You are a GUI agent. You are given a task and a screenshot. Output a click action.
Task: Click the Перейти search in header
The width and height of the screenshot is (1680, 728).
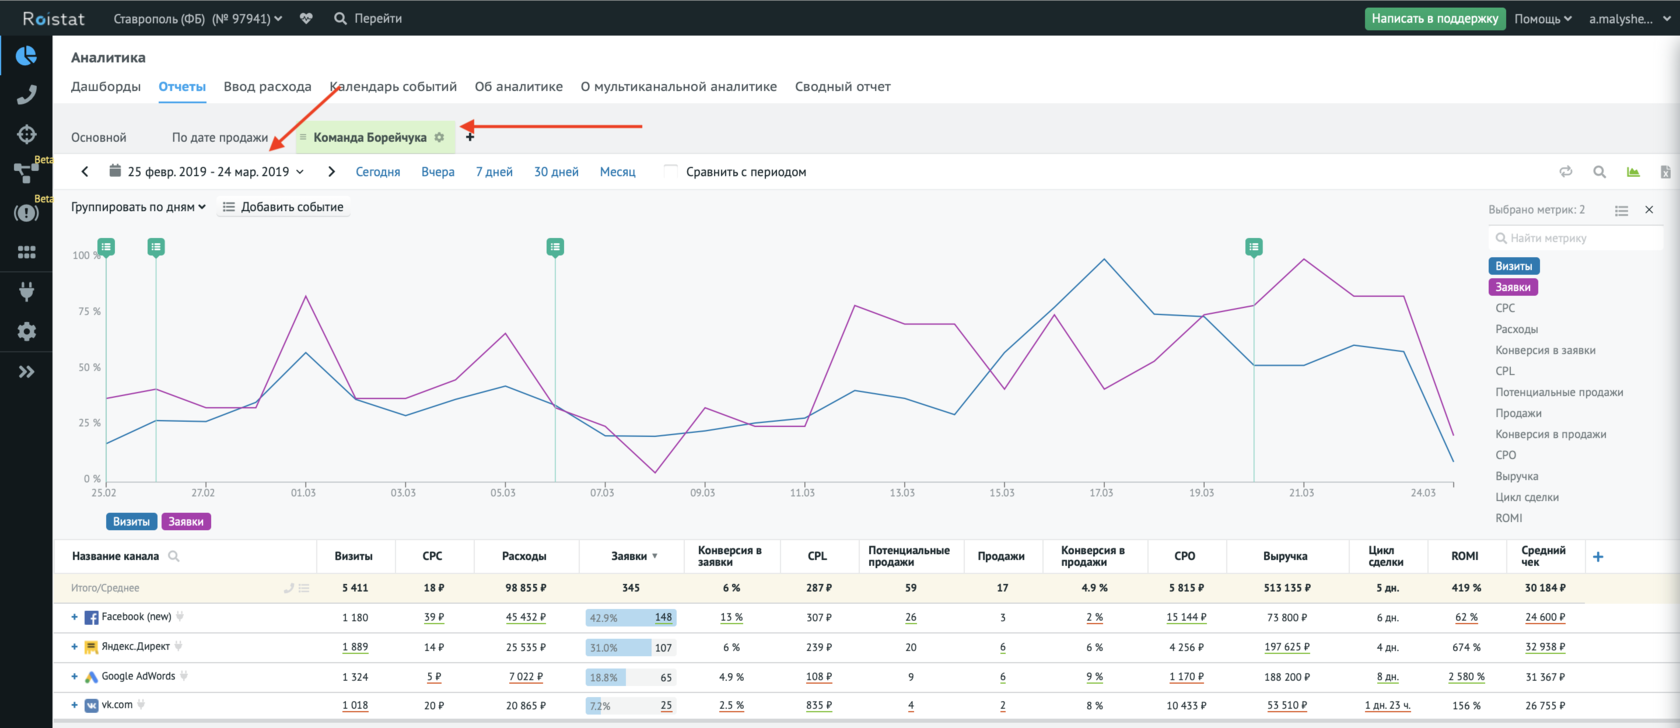point(368,18)
